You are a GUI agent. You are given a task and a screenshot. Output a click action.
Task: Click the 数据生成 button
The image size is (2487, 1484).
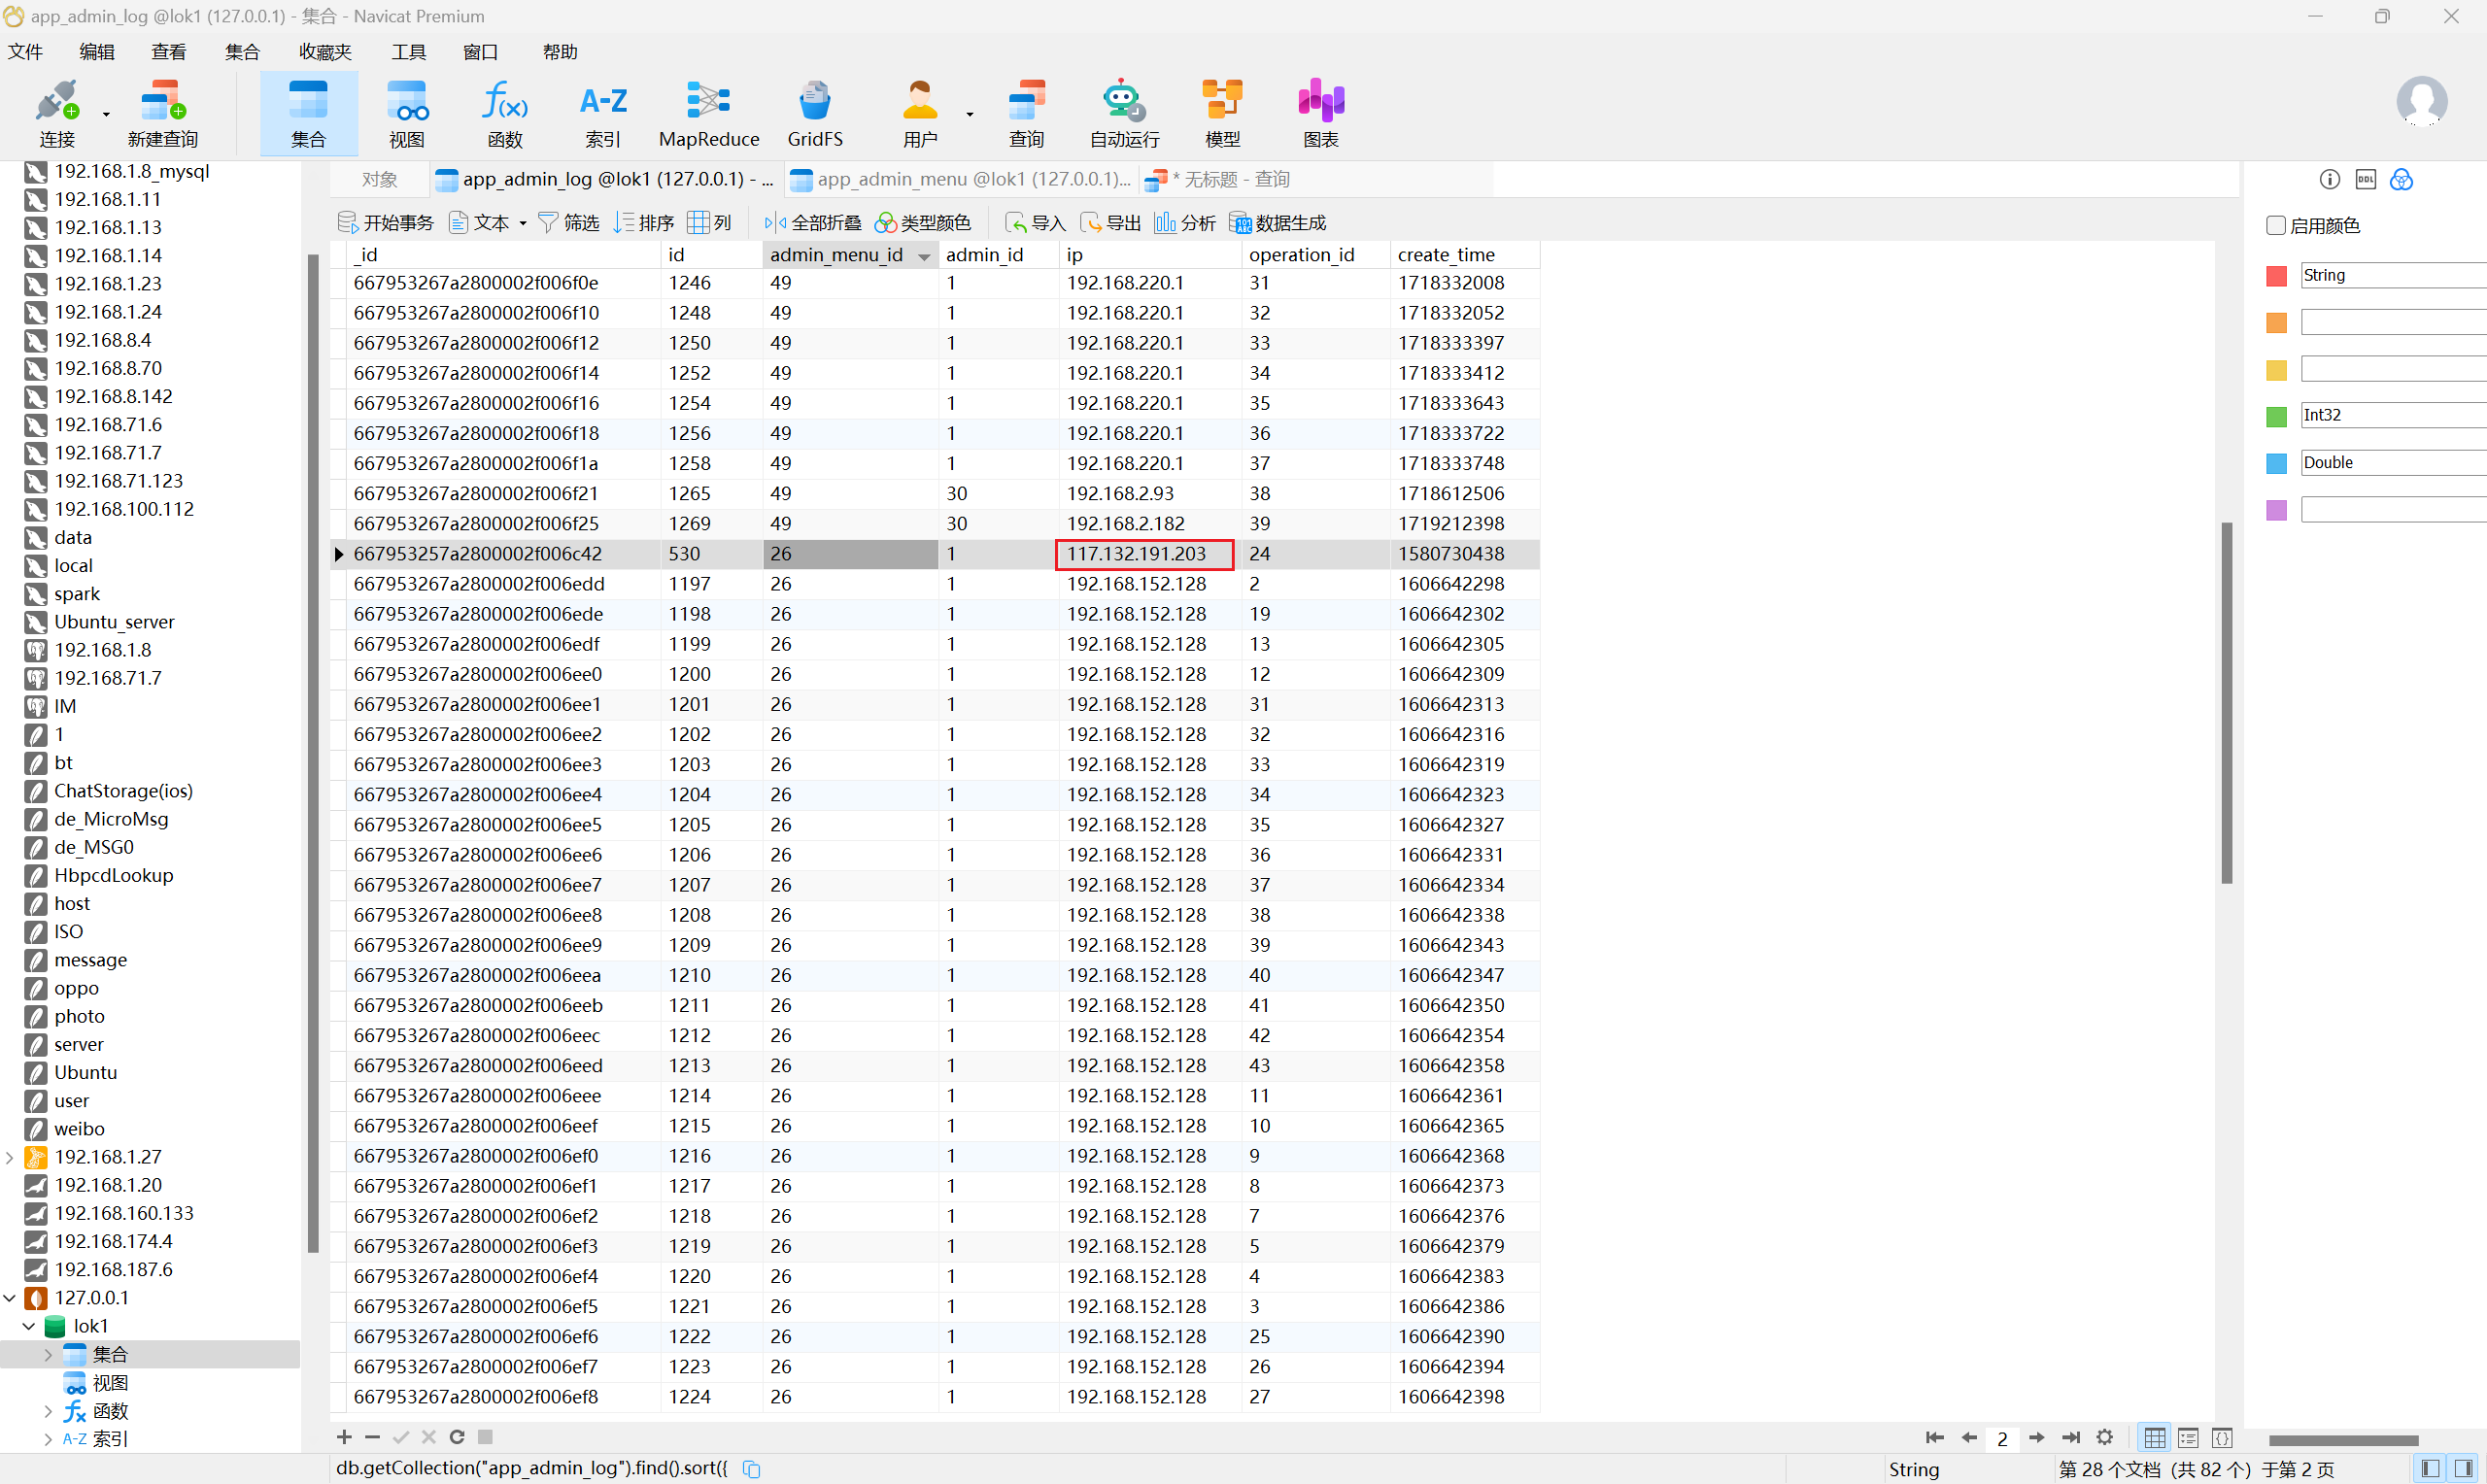(x=1278, y=222)
